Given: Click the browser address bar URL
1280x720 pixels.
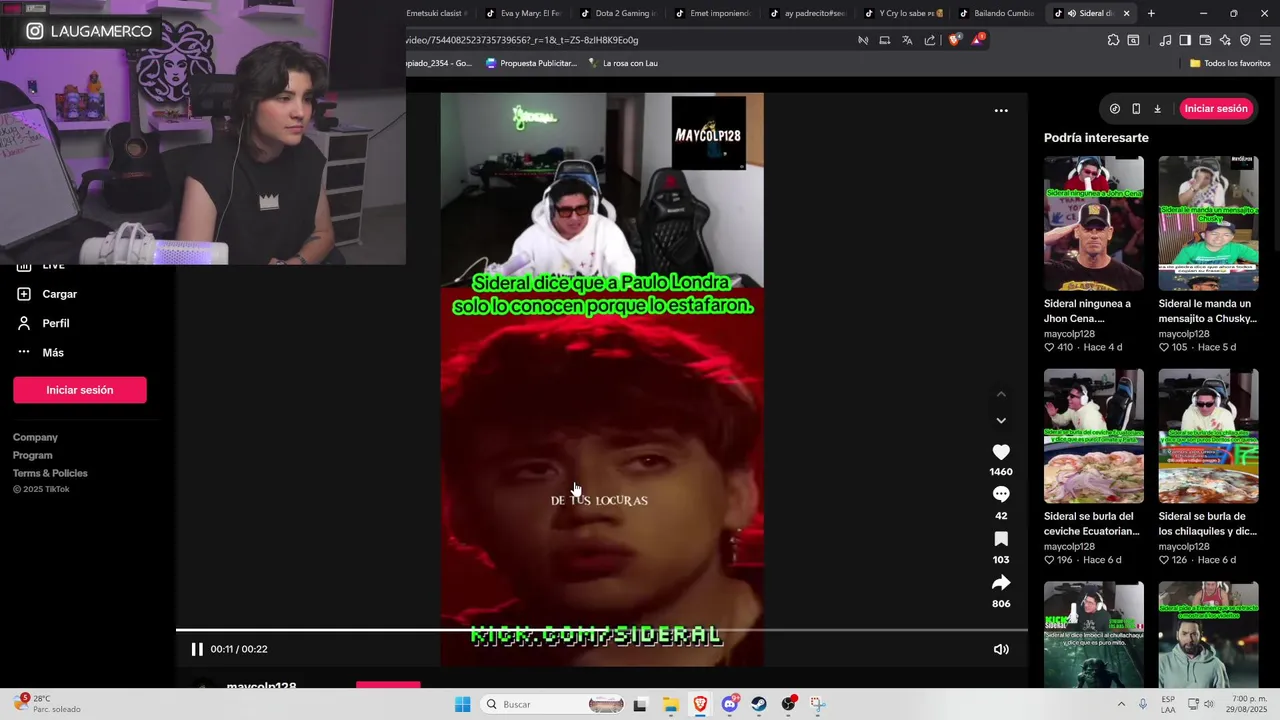Looking at the screenshot, I should [x=522, y=40].
